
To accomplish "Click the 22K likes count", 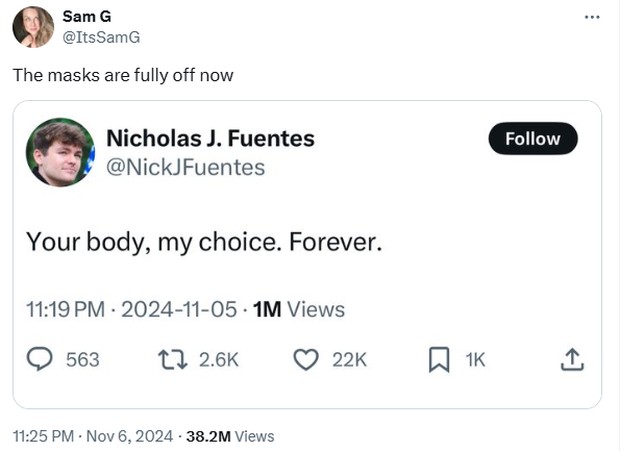I will (349, 360).
